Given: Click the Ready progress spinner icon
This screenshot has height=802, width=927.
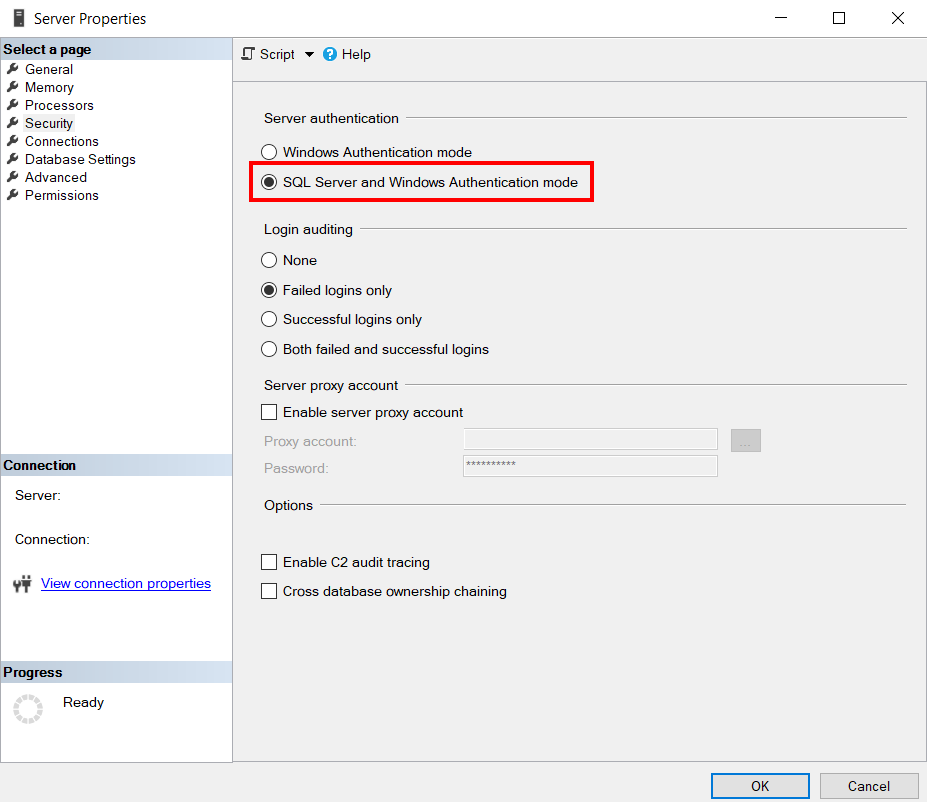Looking at the screenshot, I should (x=28, y=709).
